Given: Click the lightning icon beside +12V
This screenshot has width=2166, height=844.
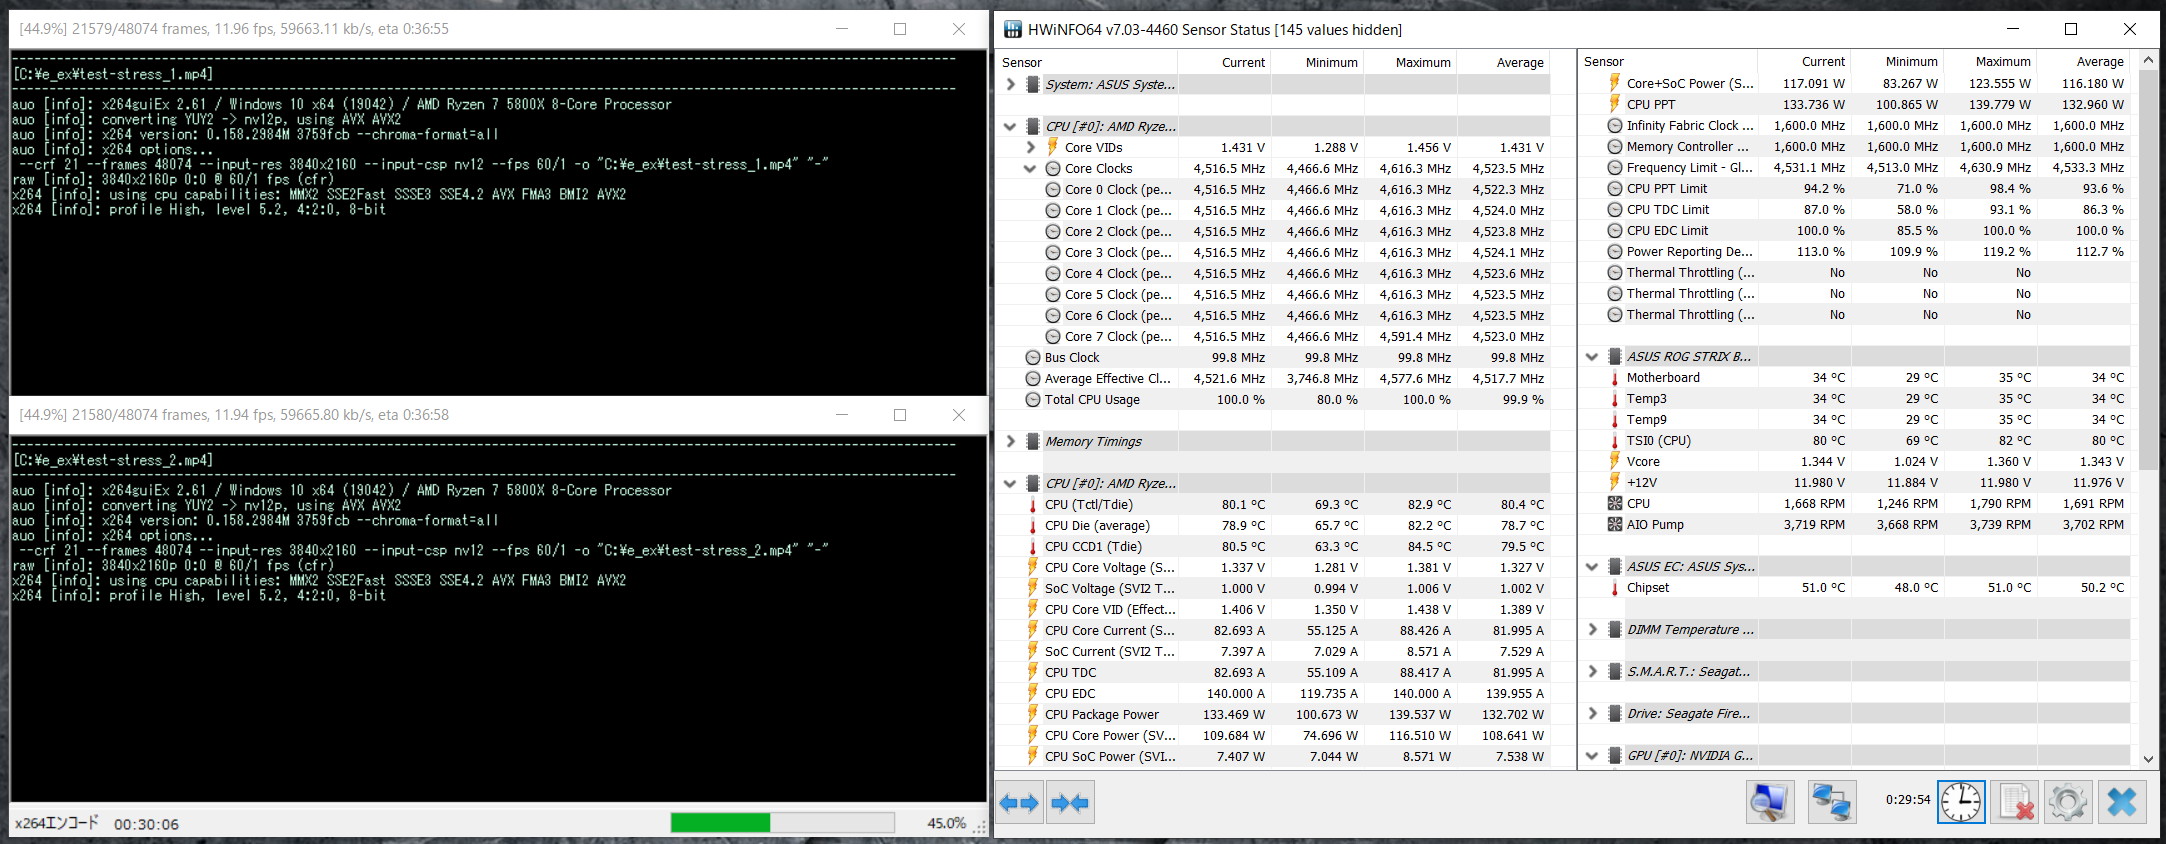Looking at the screenshot, I should (1614, 482).
